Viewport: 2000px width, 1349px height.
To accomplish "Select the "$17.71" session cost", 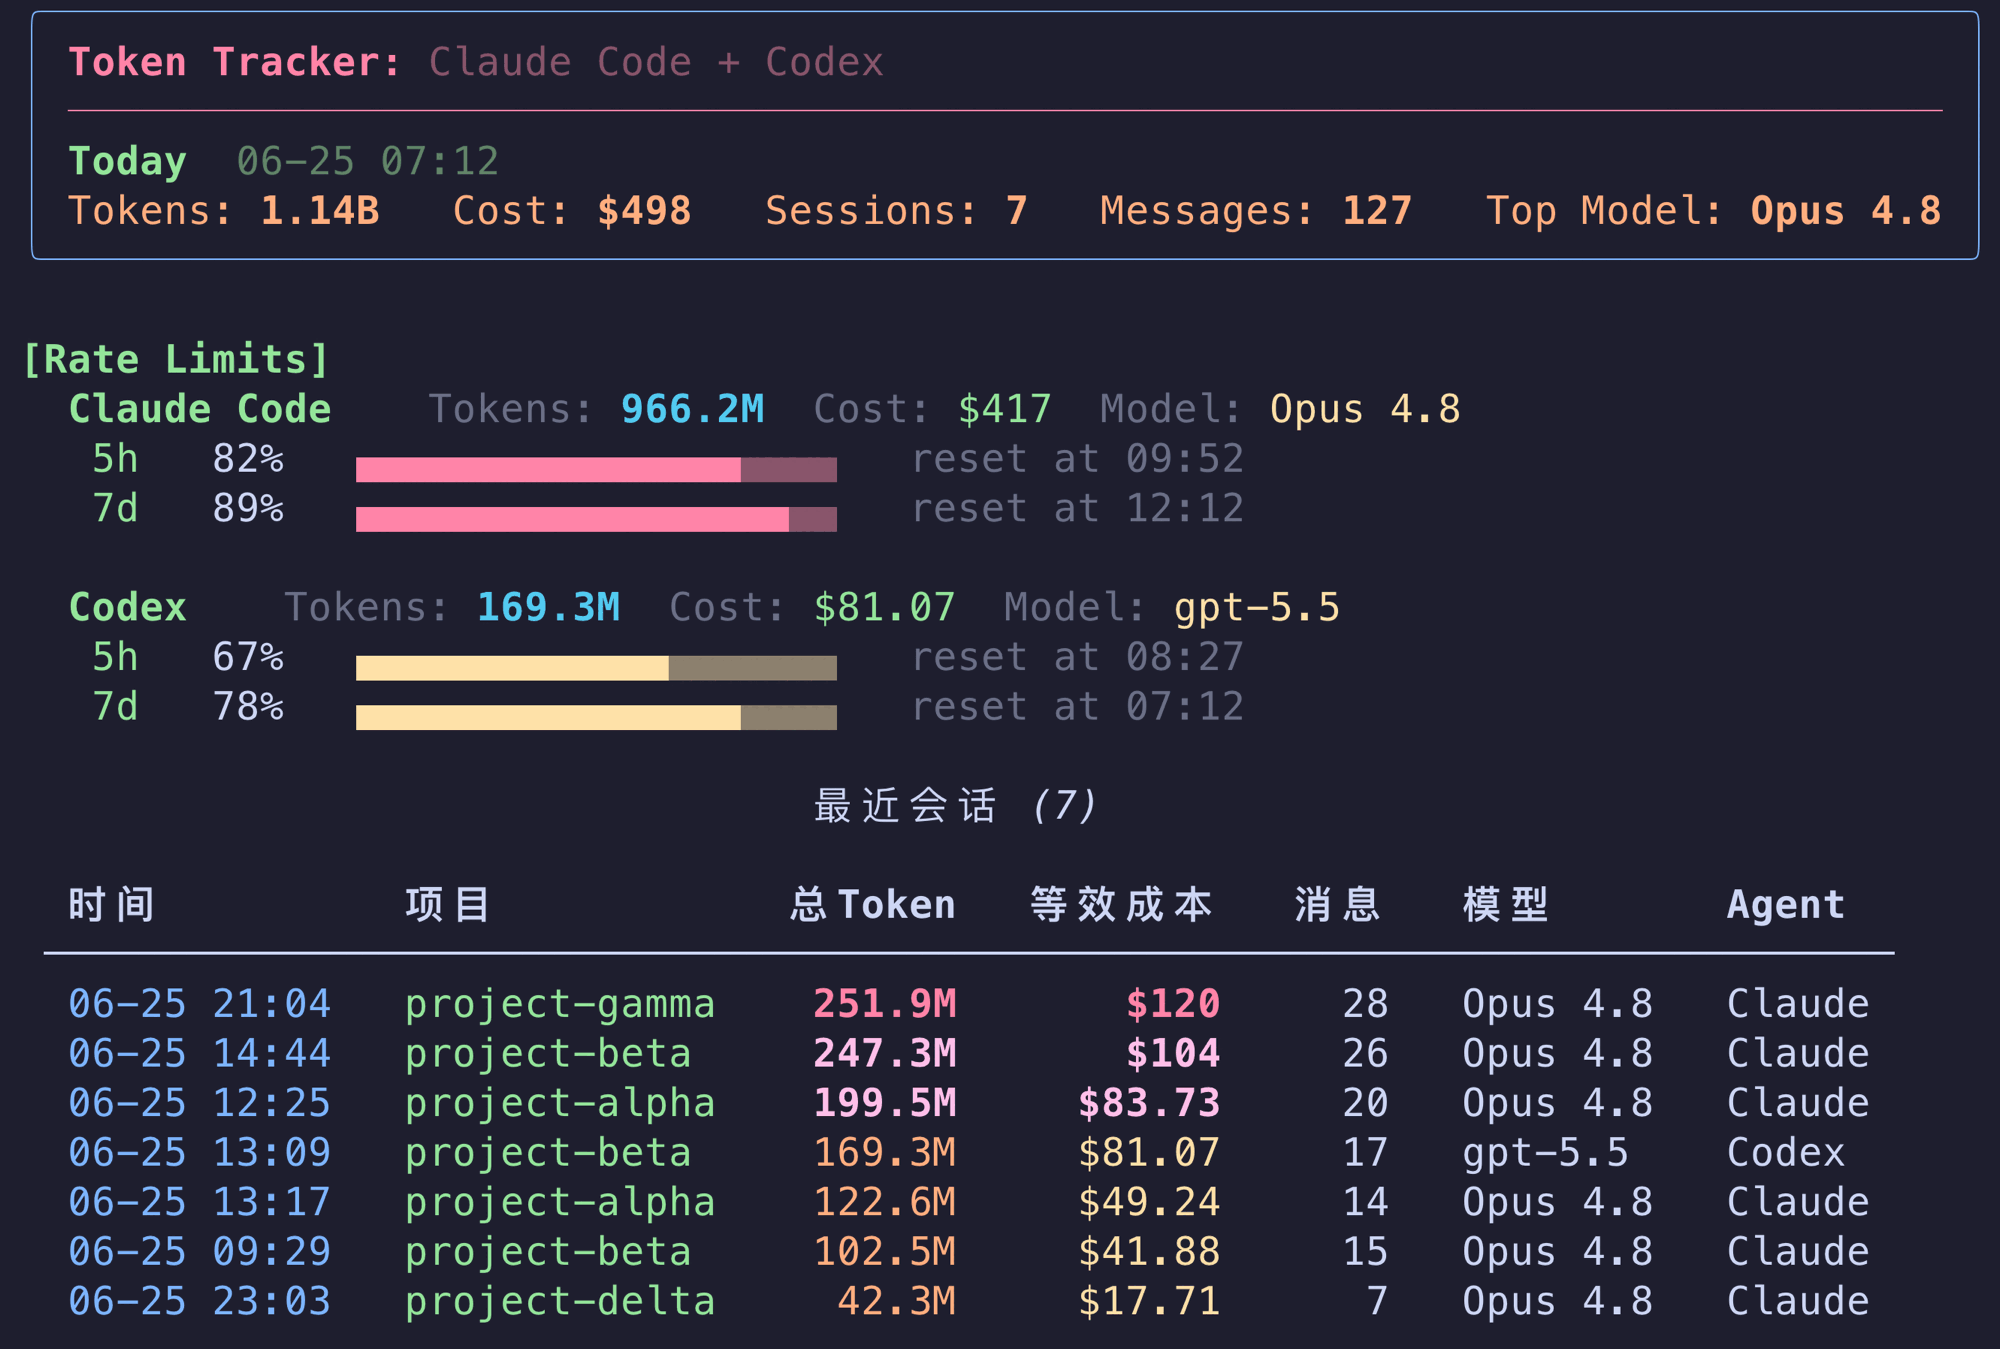I will click(x=1149, y=1300).
